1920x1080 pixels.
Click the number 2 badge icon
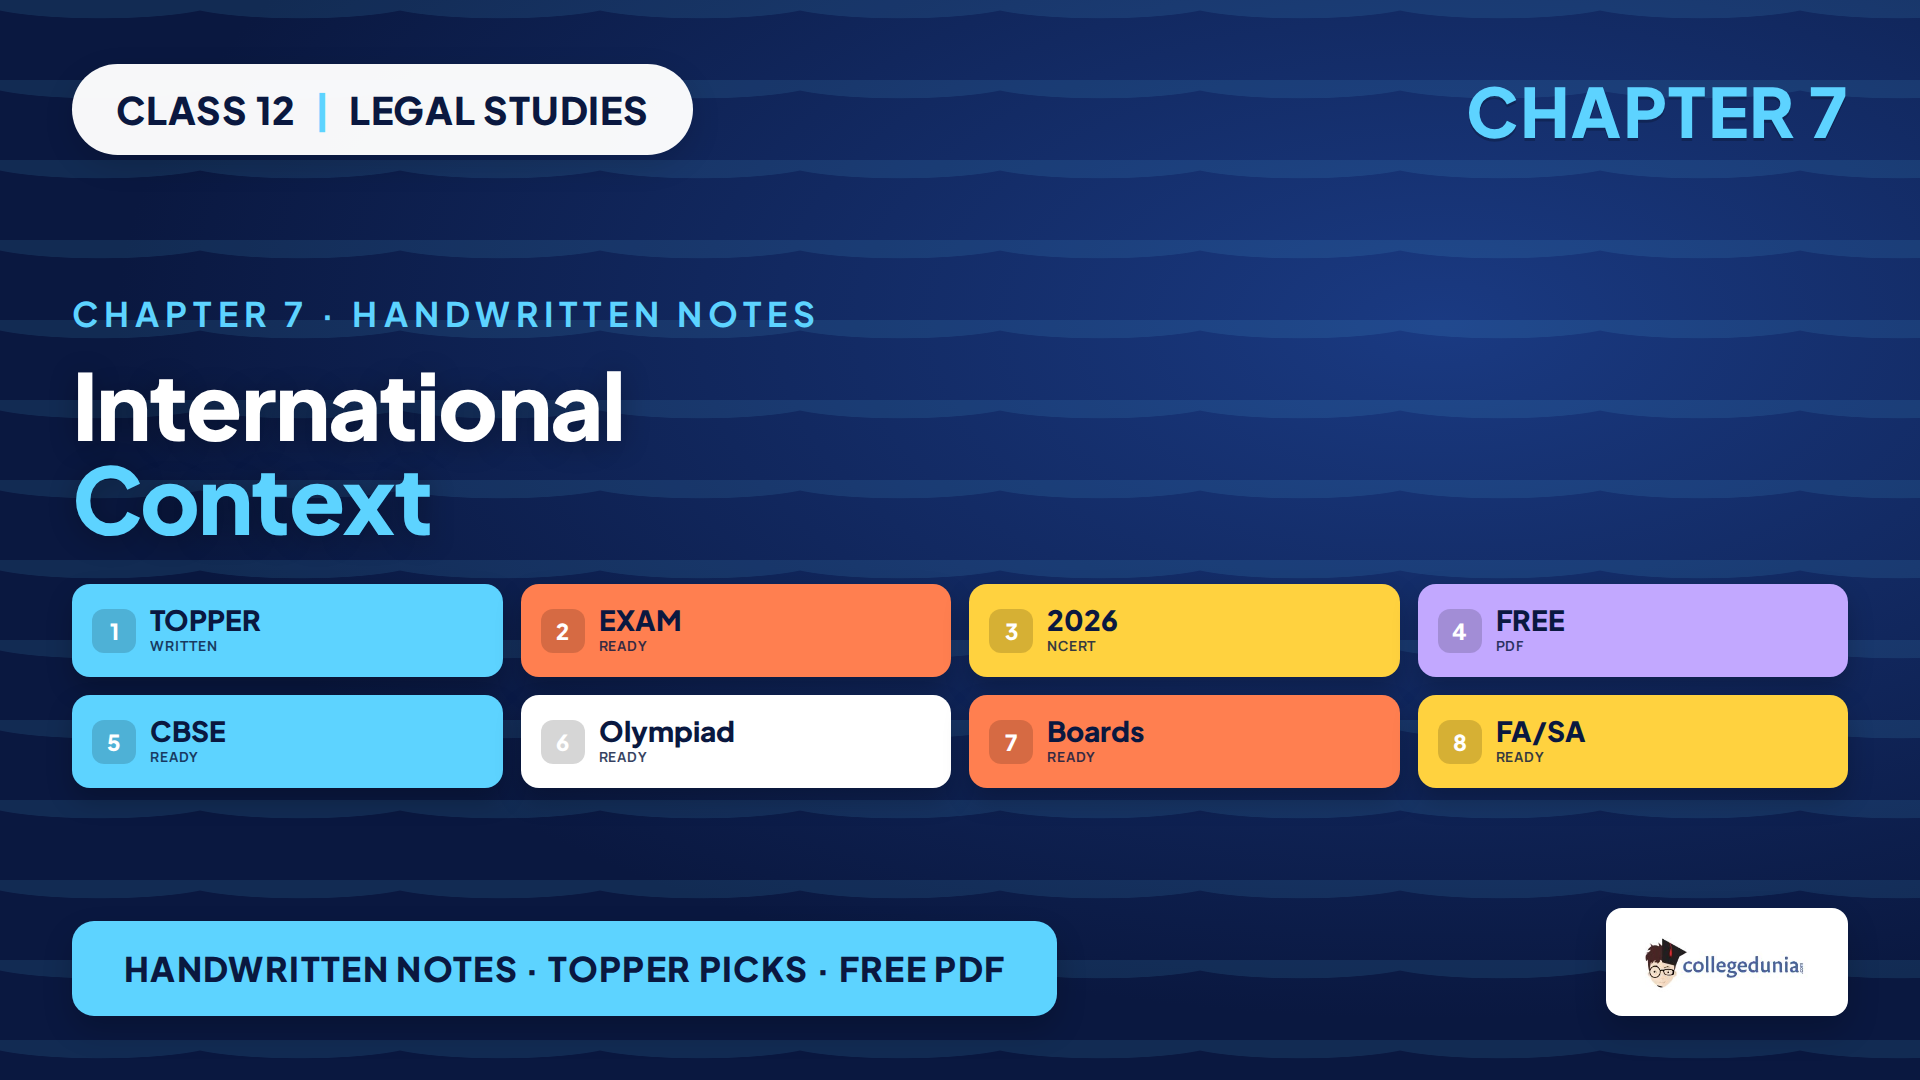pos(563,631)
